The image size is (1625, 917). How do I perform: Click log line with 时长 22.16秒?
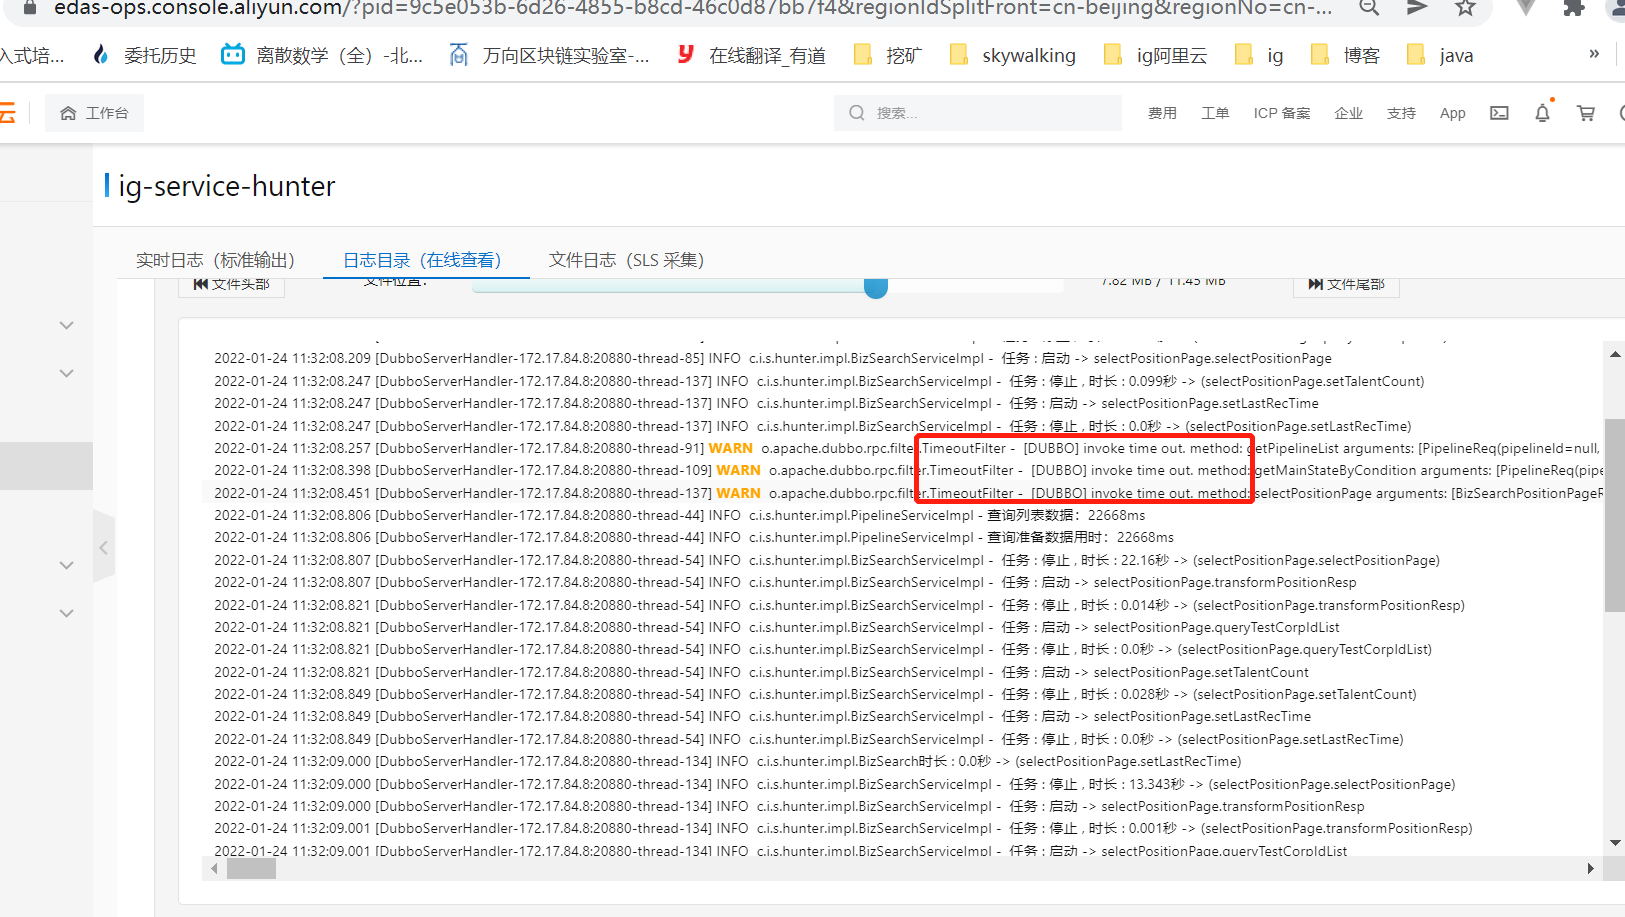pyautogui.click(x=827, y=560)
